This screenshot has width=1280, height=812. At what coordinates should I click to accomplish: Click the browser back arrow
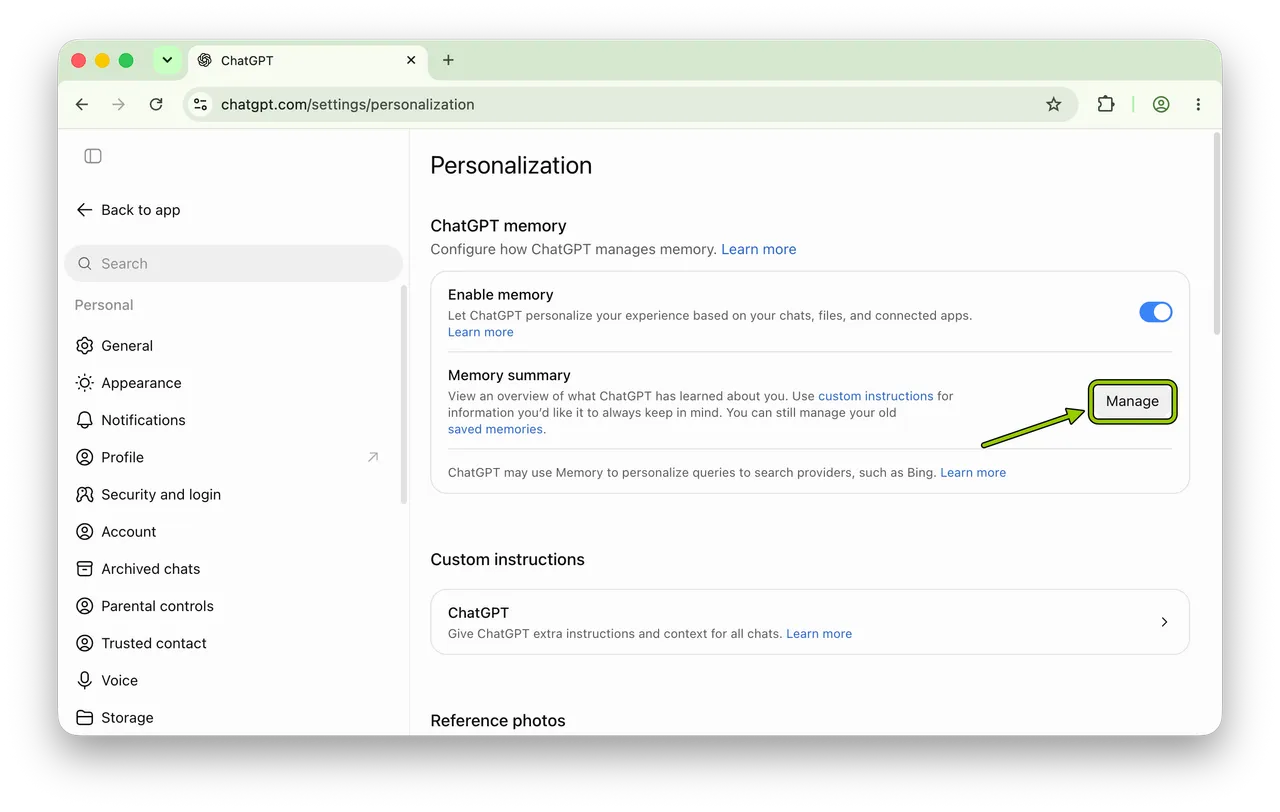(82, 104)
